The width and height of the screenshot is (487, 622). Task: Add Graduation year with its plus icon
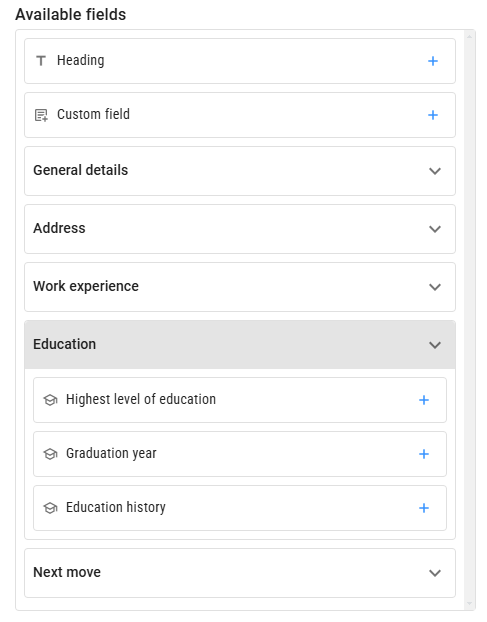click(424, 454)
